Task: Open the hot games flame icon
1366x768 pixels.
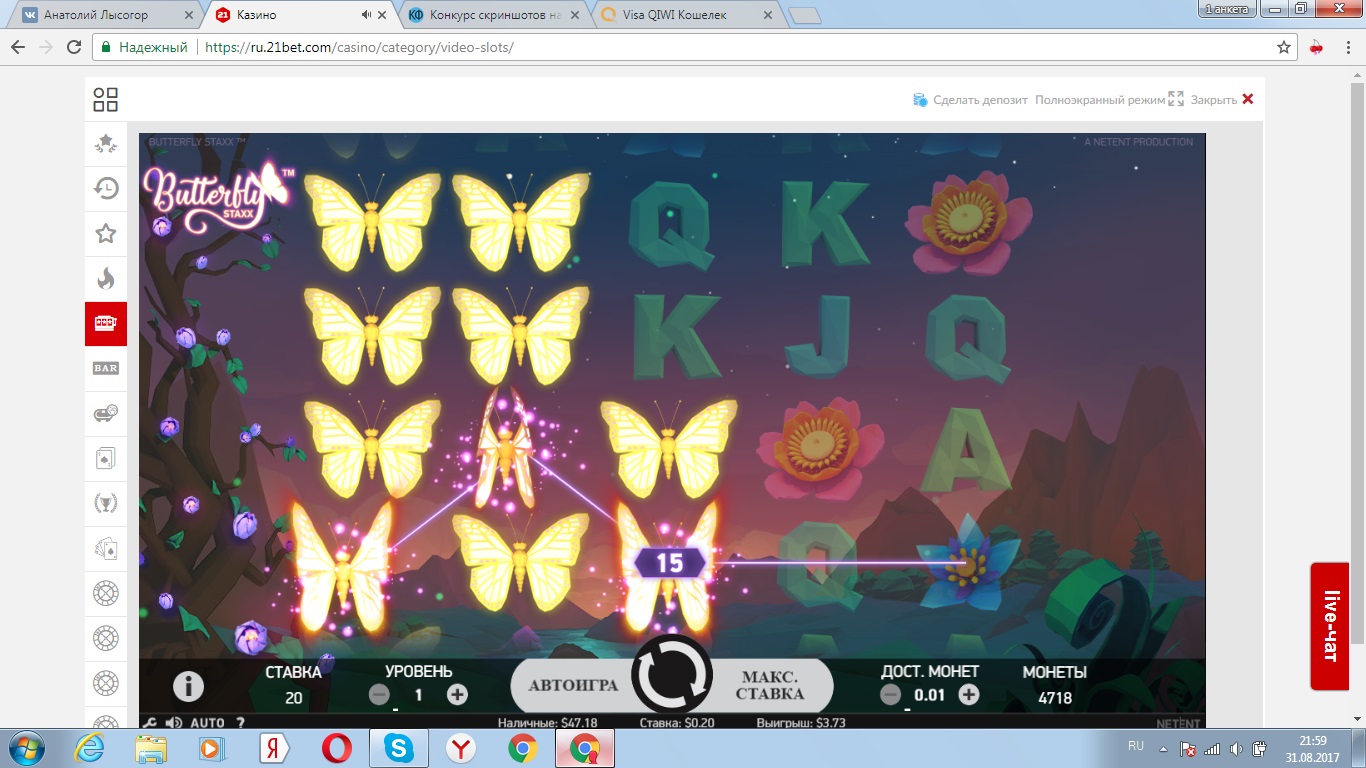Action: click(x=106, y=278)
